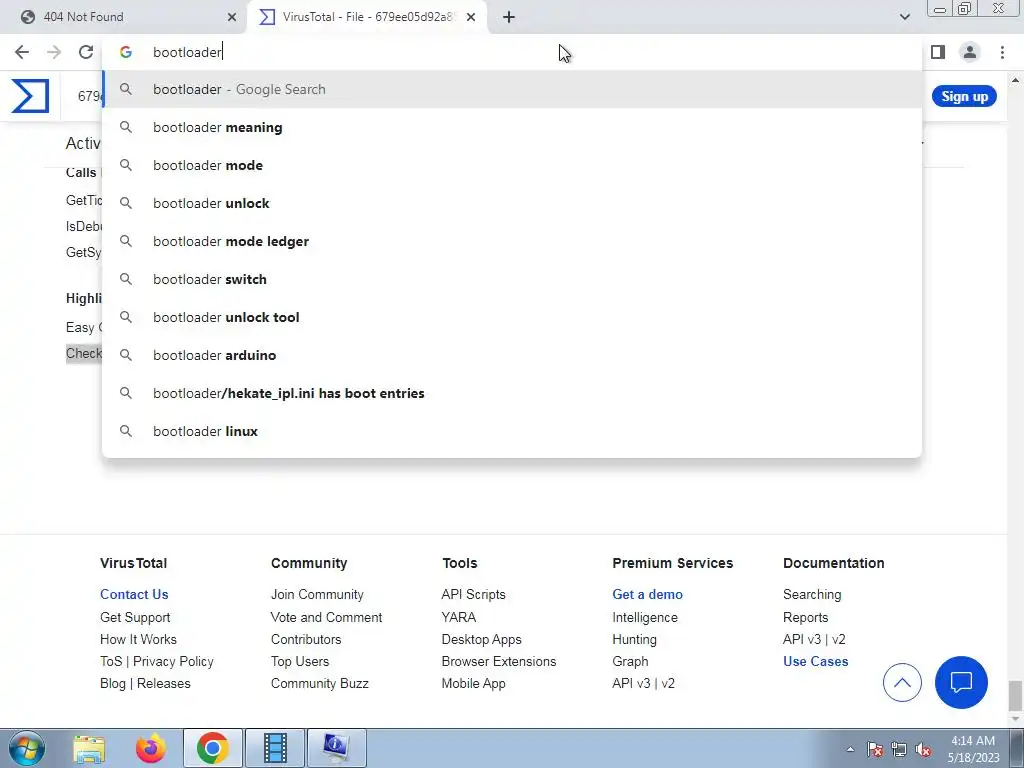
Task: Close the VirusTotal tab
Action: click(471, 17)
